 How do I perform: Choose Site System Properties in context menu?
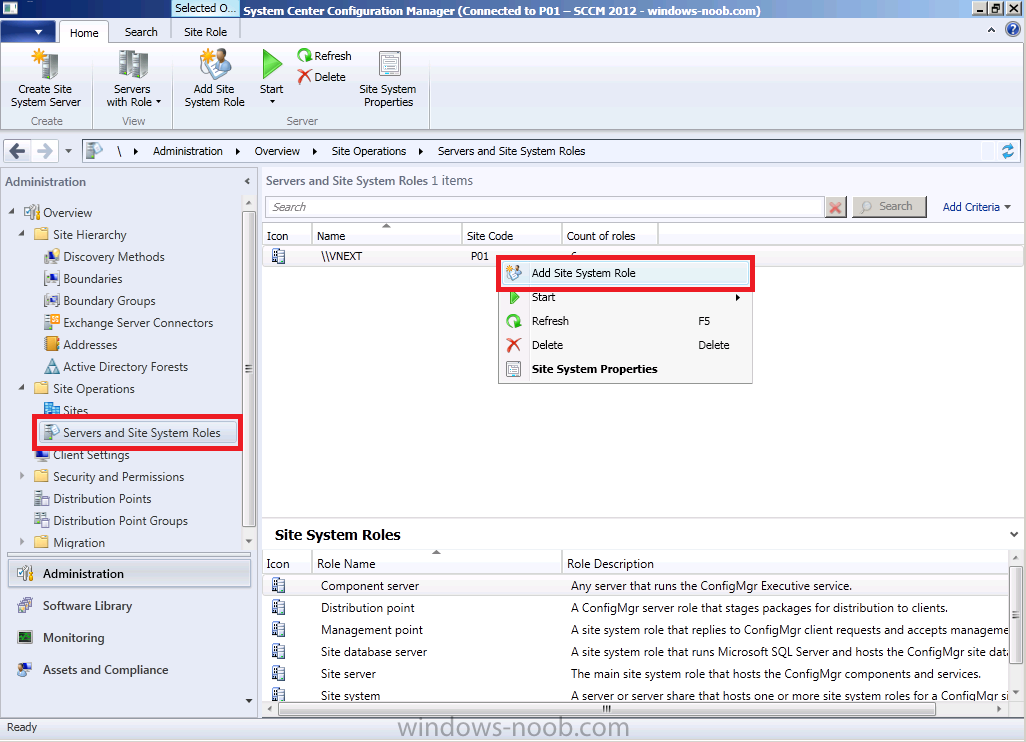coord(625,369)
